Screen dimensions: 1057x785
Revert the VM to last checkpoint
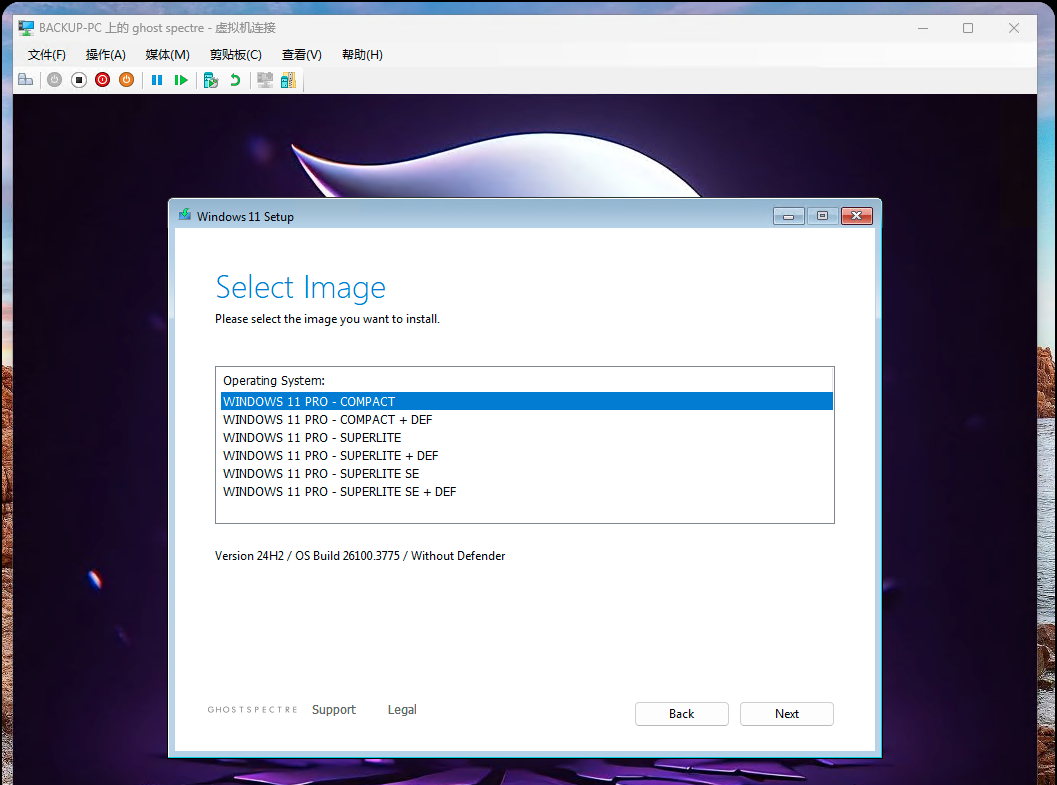tap(234, 79)
